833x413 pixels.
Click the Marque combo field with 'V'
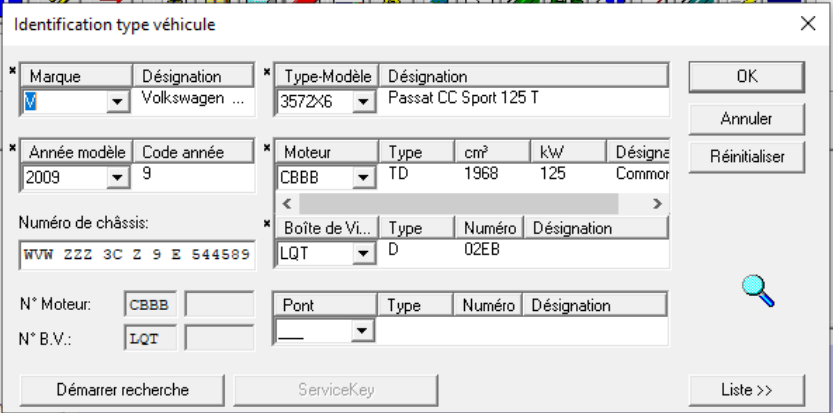click(x=65, y=101)
